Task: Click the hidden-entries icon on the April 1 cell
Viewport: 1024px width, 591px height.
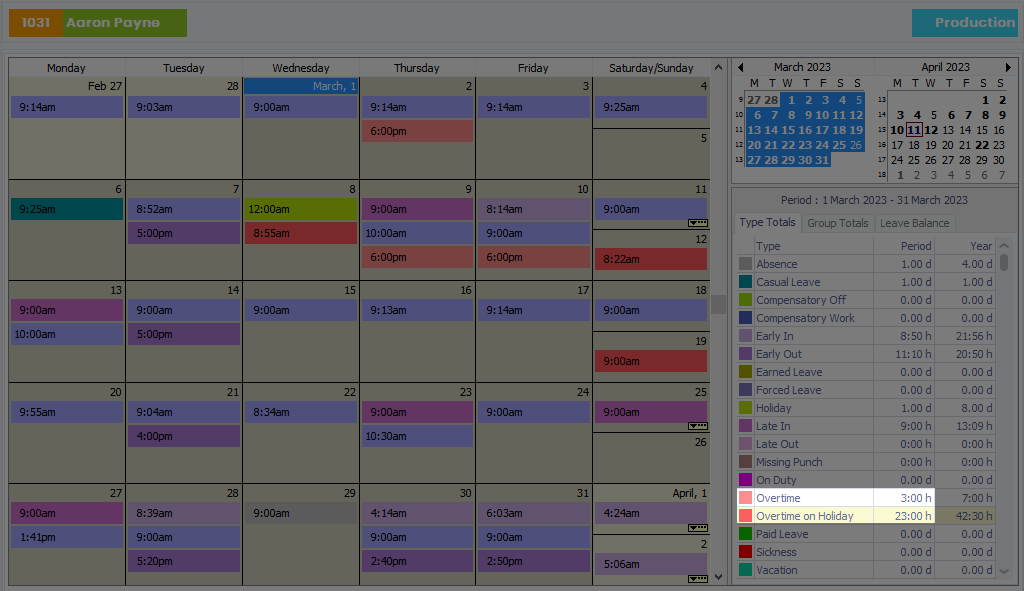Action: tap(697, 527)
